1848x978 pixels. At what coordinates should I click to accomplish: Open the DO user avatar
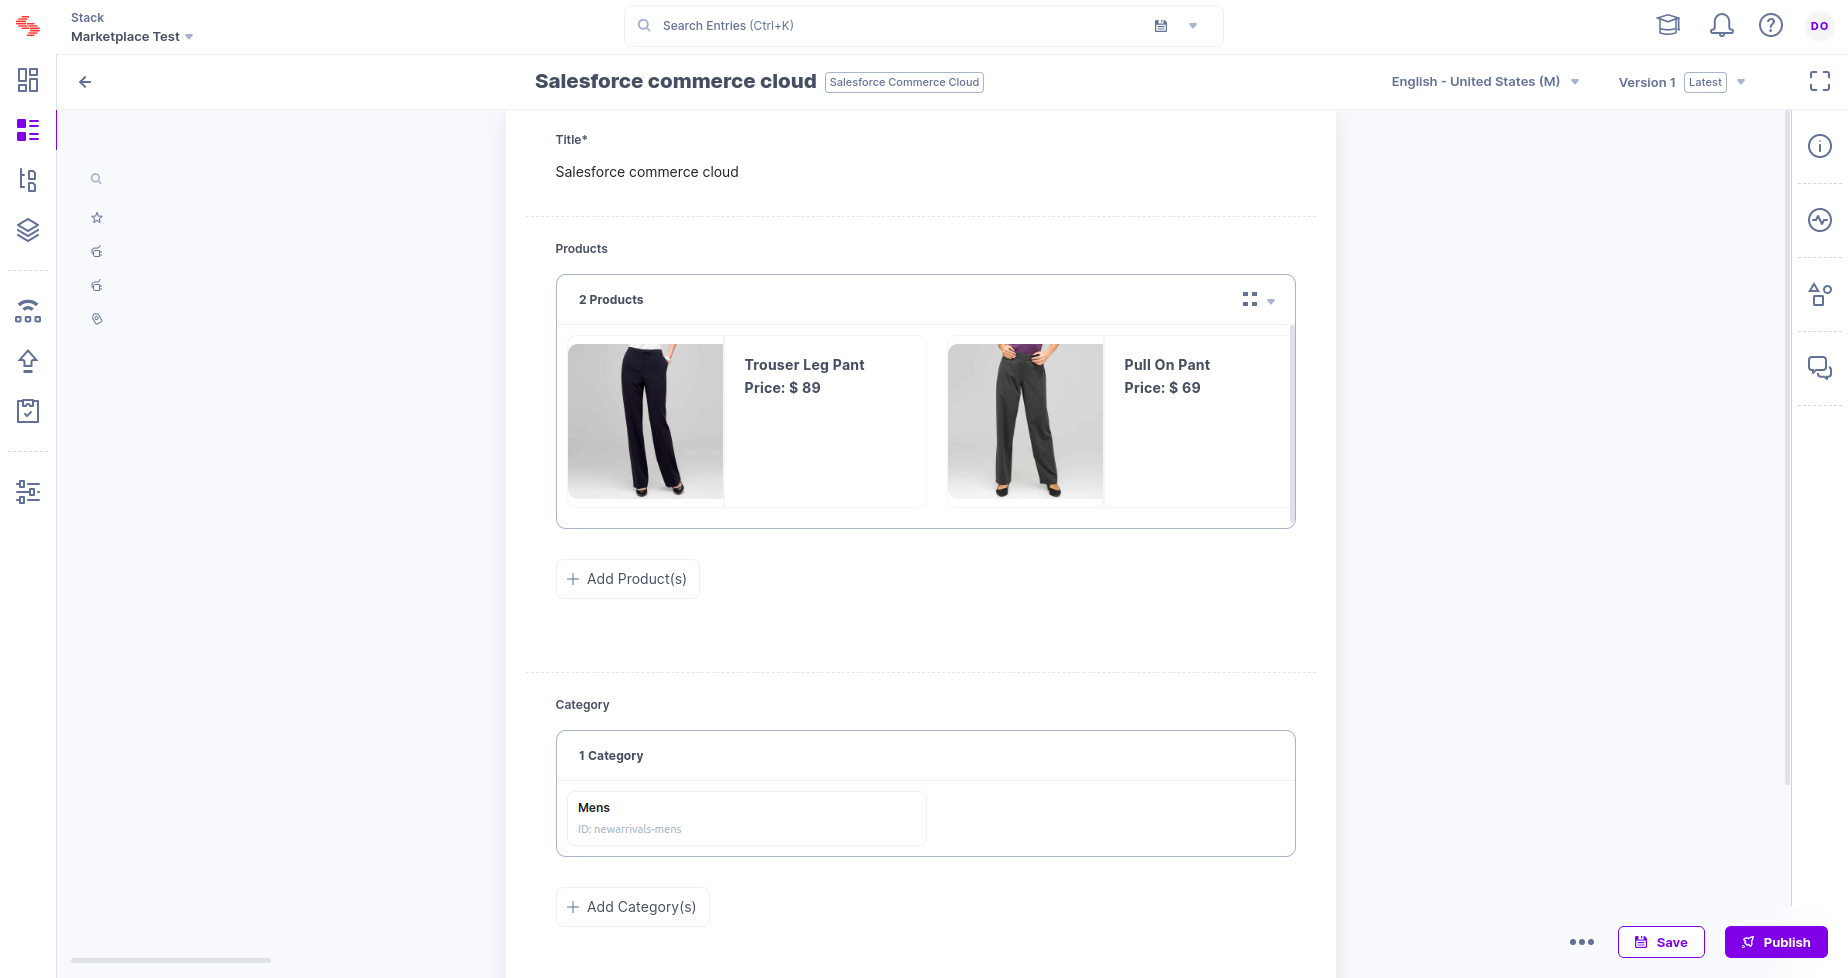tap(1820, 26)
